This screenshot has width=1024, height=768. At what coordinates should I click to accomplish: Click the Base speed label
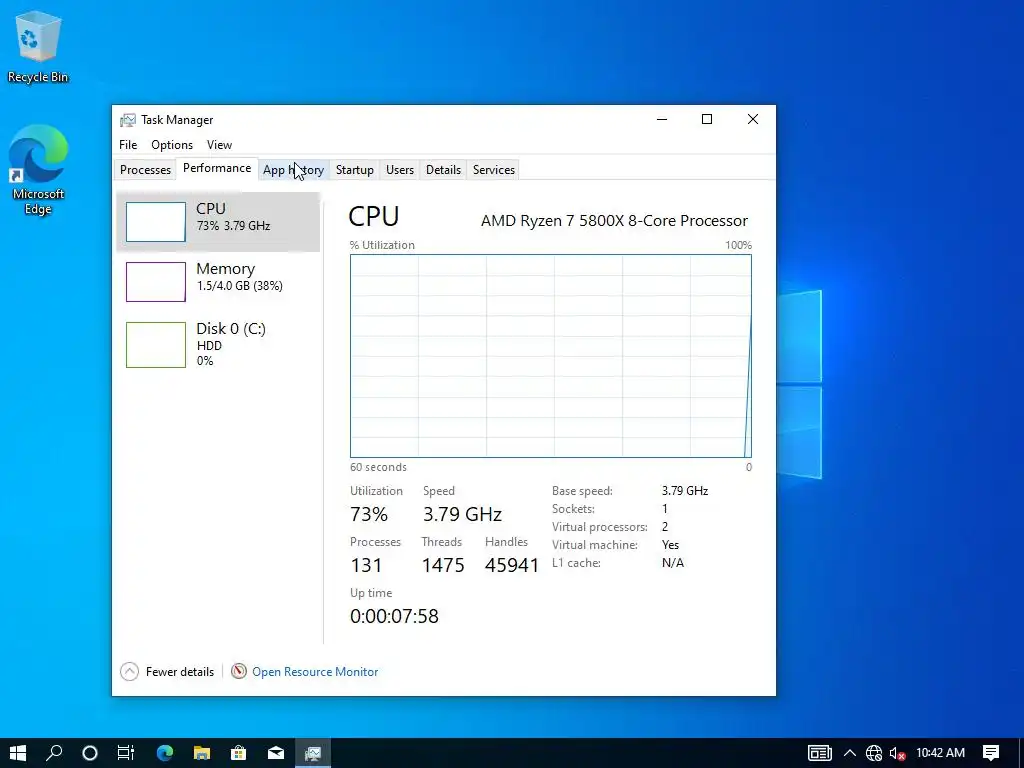582,490
